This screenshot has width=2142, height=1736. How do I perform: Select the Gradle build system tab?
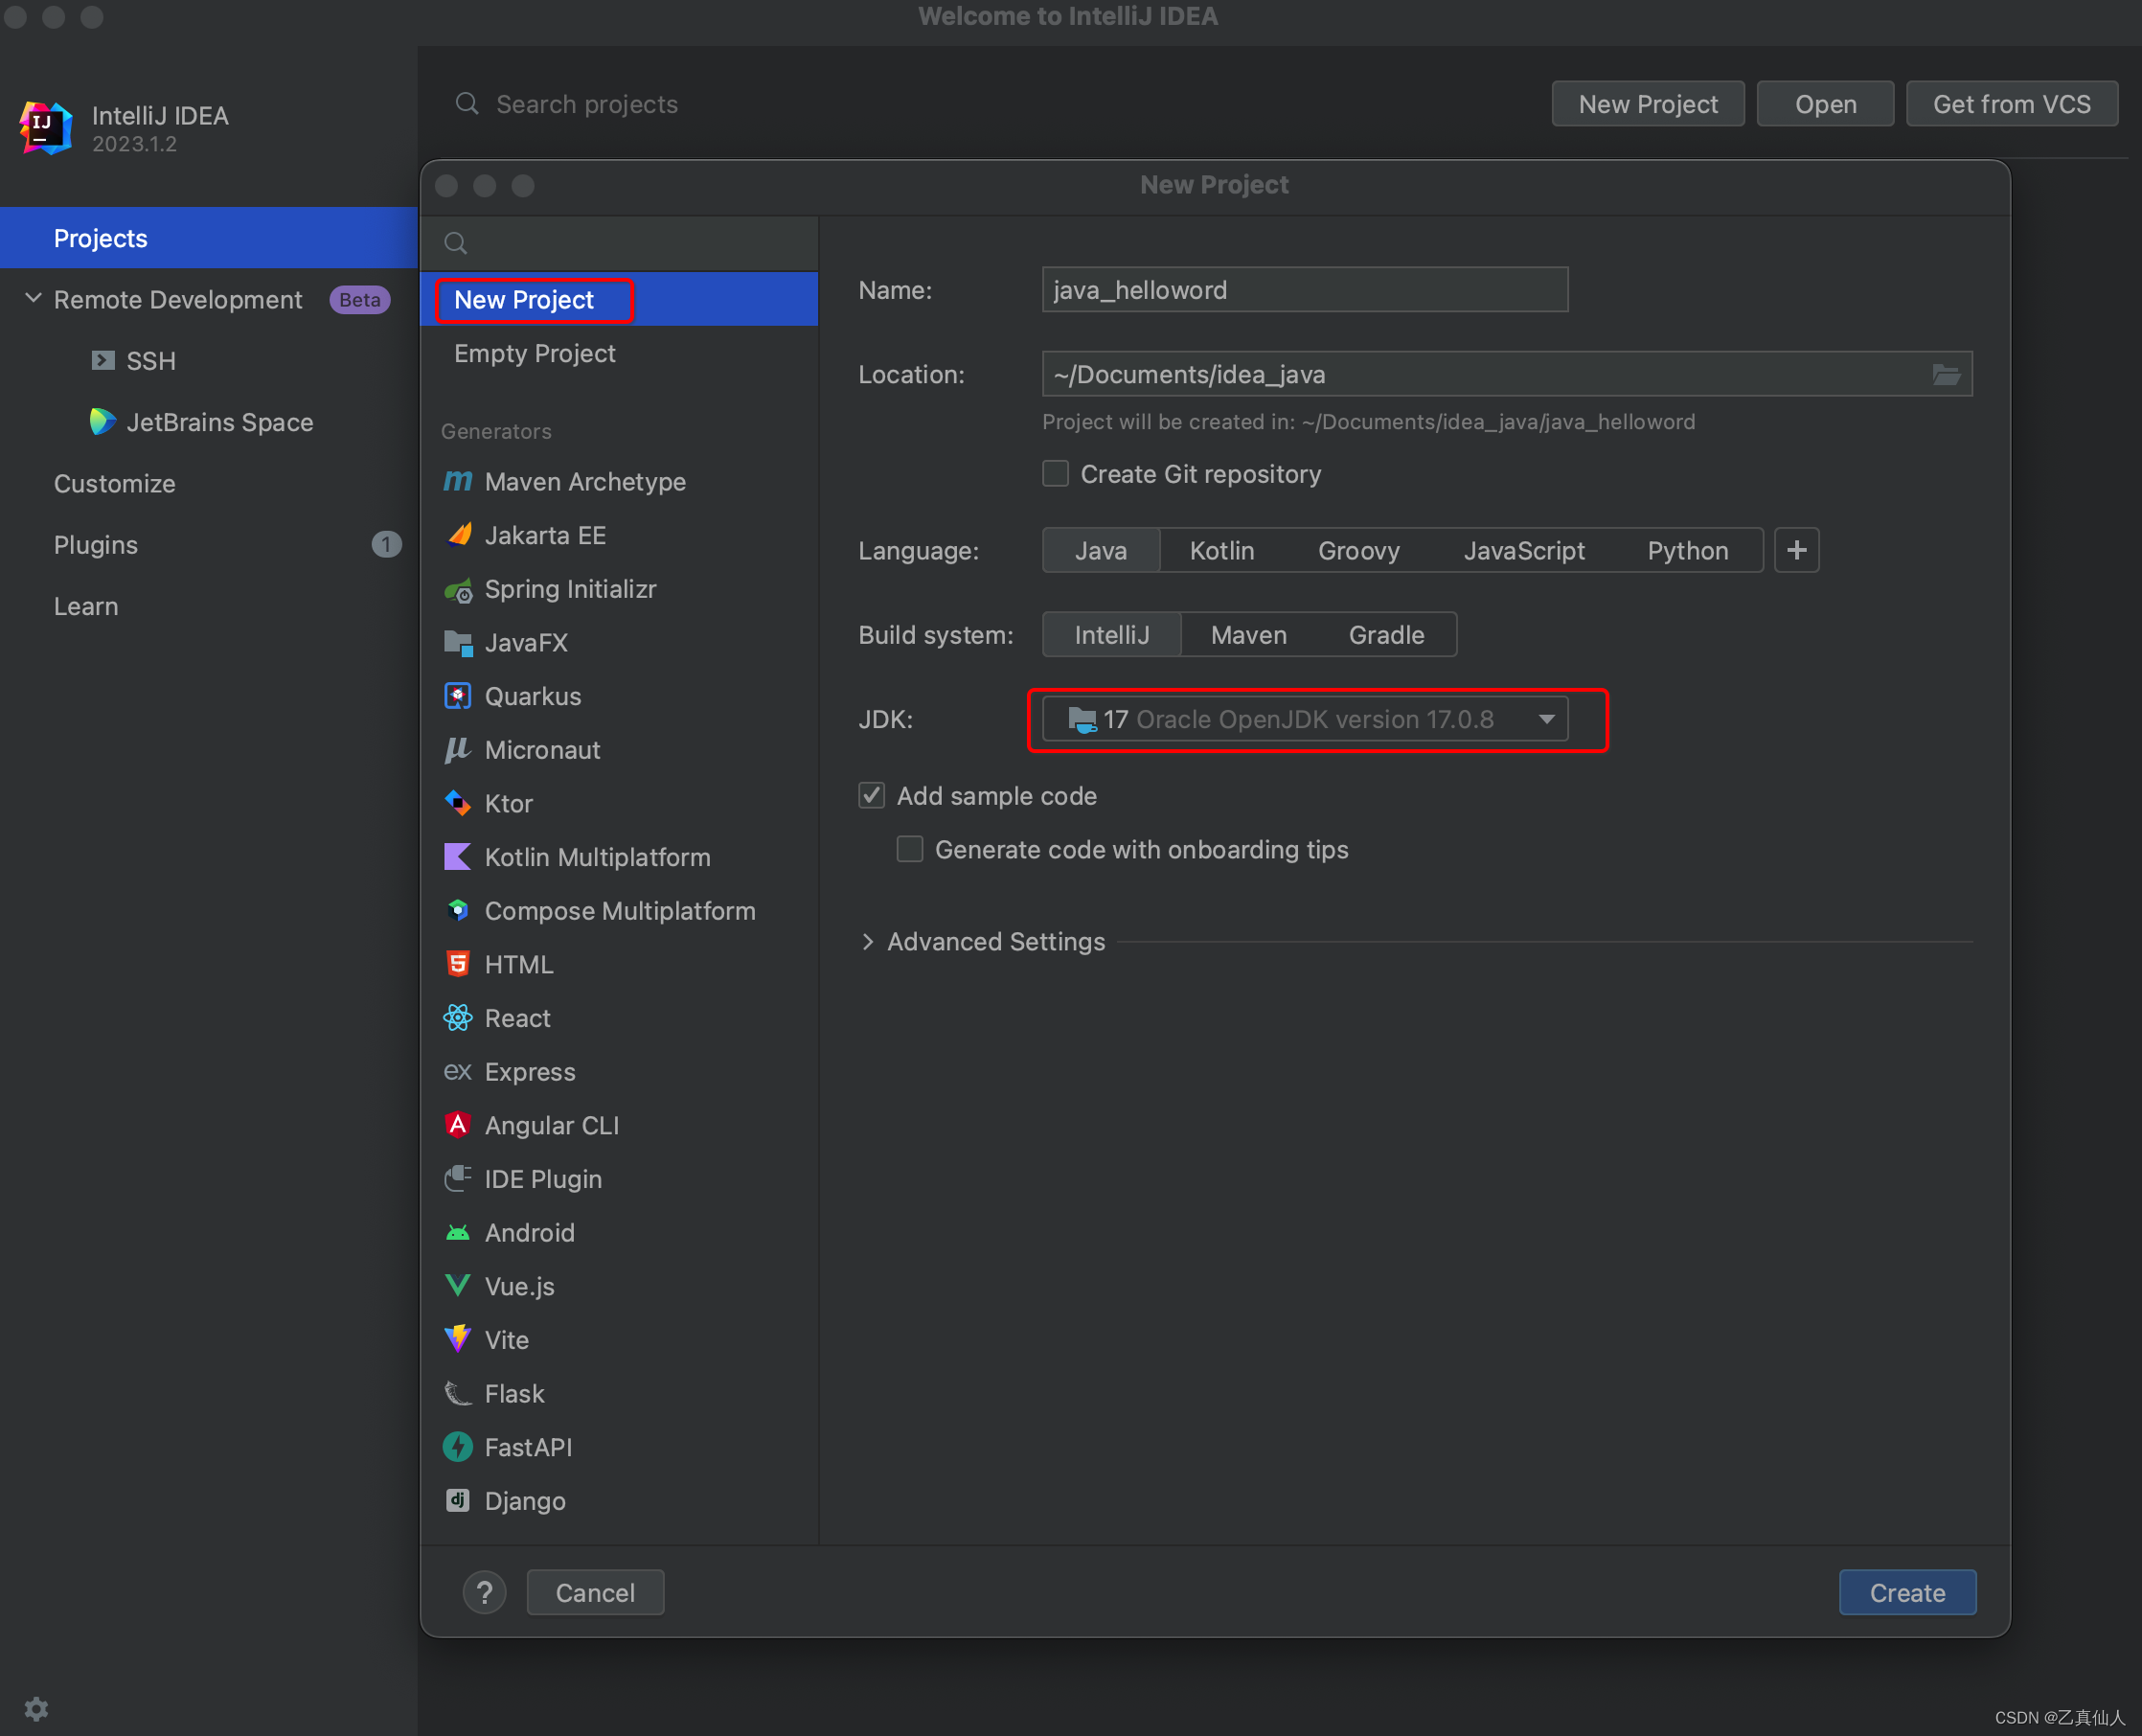point(1382,634)
